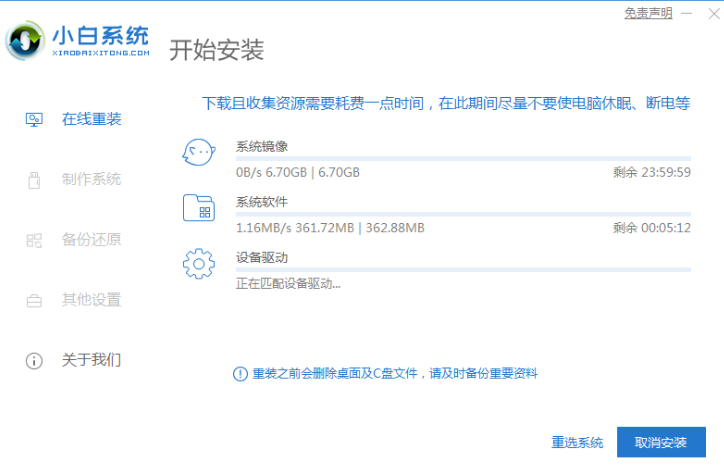Minimize the 小白系统 window
Screen dimensions: 724x465
(684, 13)
